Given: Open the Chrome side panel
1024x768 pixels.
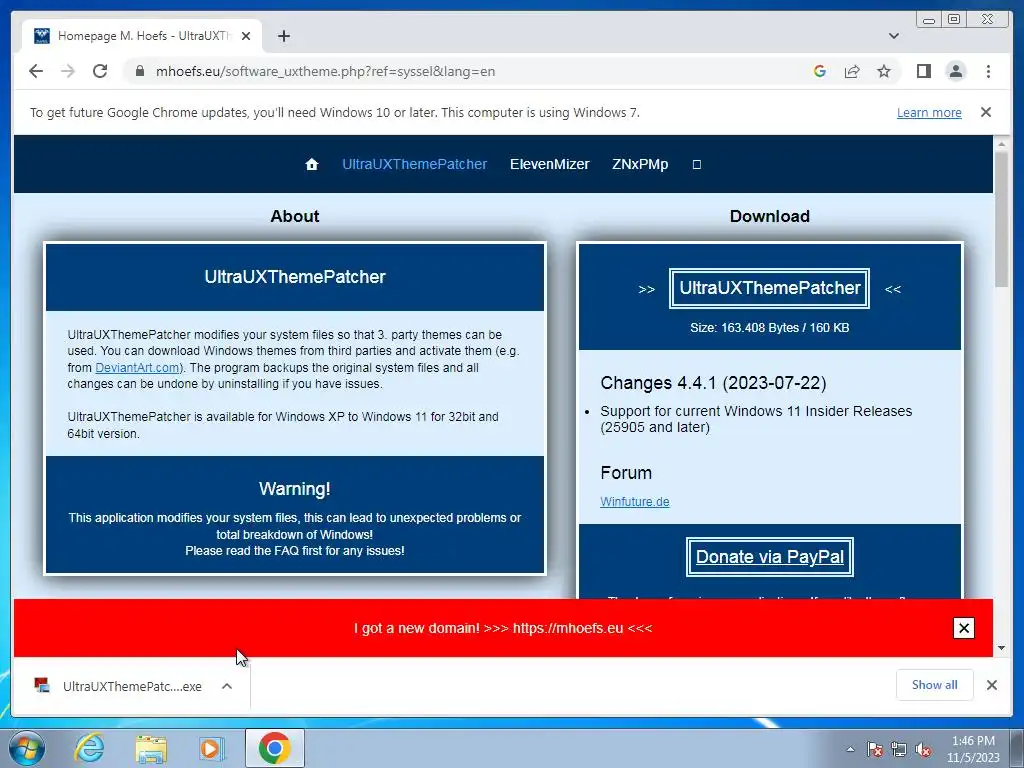Looking at the screenshot, I should (923, 71).
